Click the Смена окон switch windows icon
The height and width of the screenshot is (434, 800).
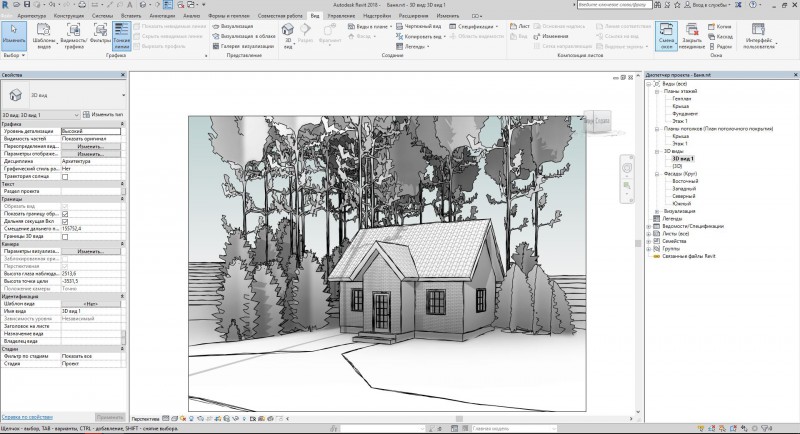(x=666, y=36)
